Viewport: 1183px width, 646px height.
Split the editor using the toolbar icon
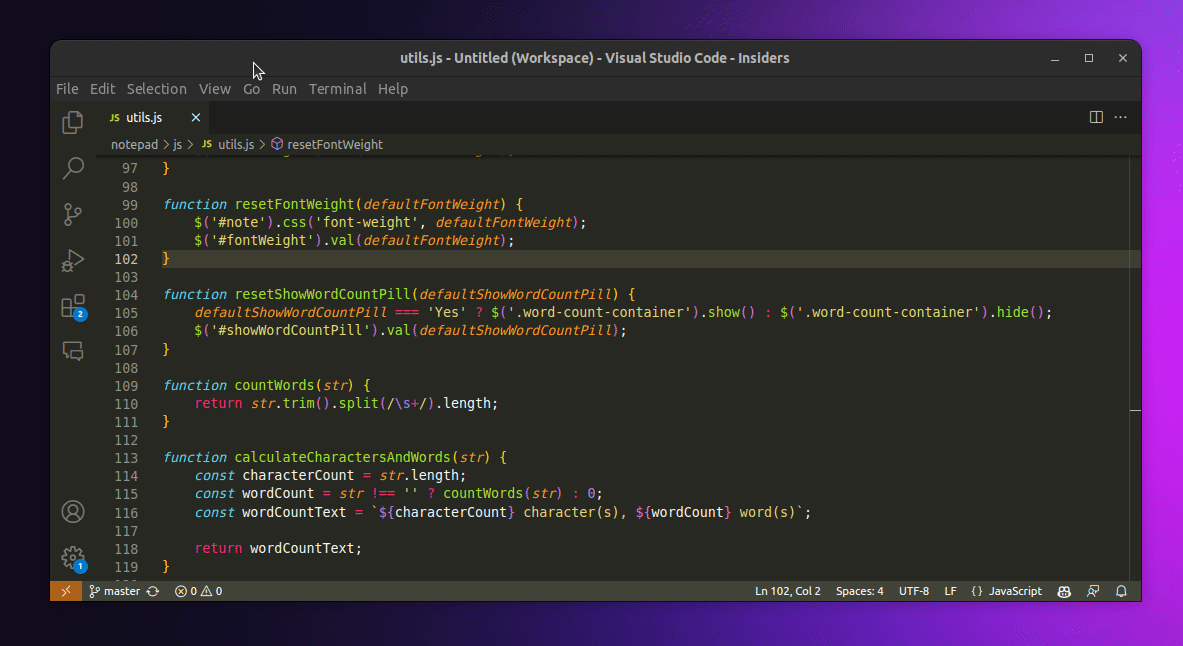click(1096, 117)
